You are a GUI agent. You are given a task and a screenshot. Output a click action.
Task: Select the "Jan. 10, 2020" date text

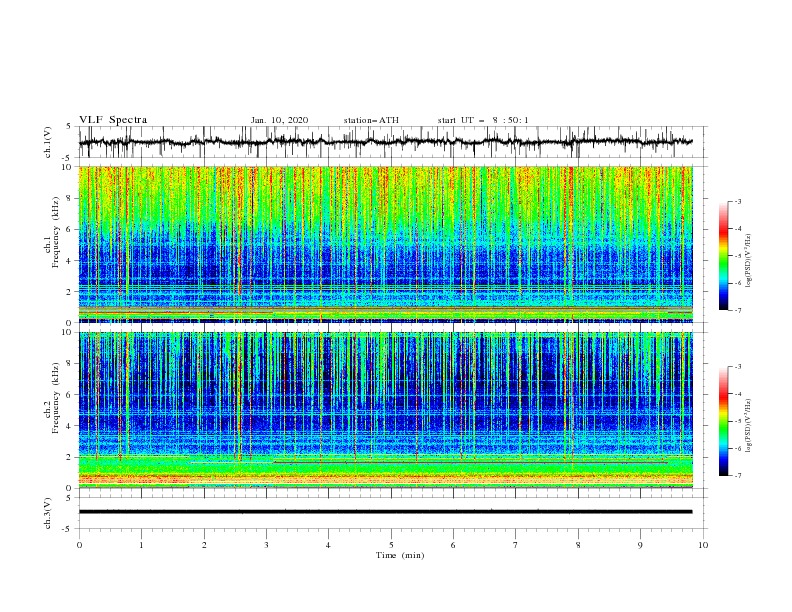tap(279, 120)
